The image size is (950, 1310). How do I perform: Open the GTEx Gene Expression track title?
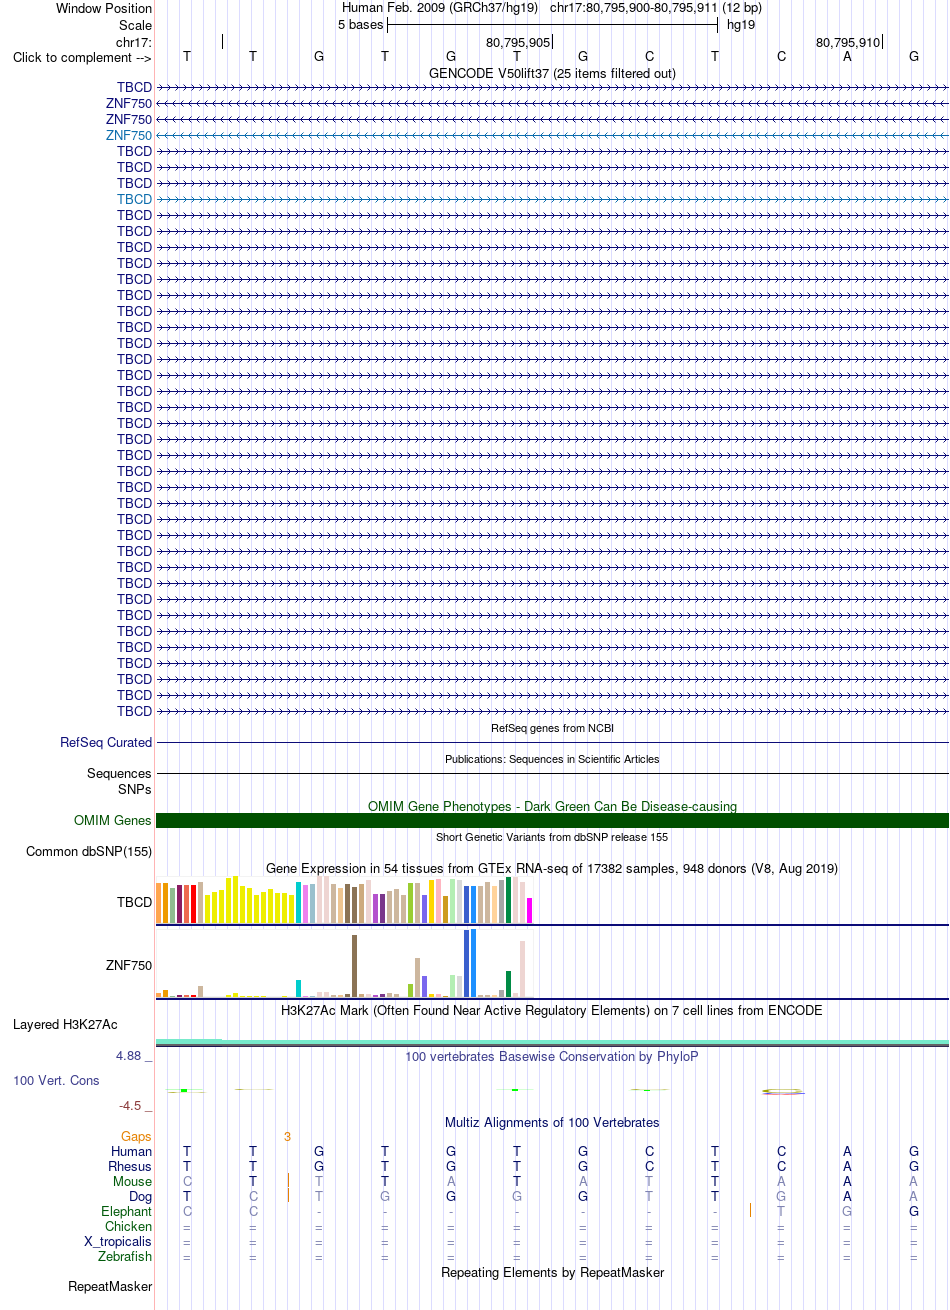point(552,868)
